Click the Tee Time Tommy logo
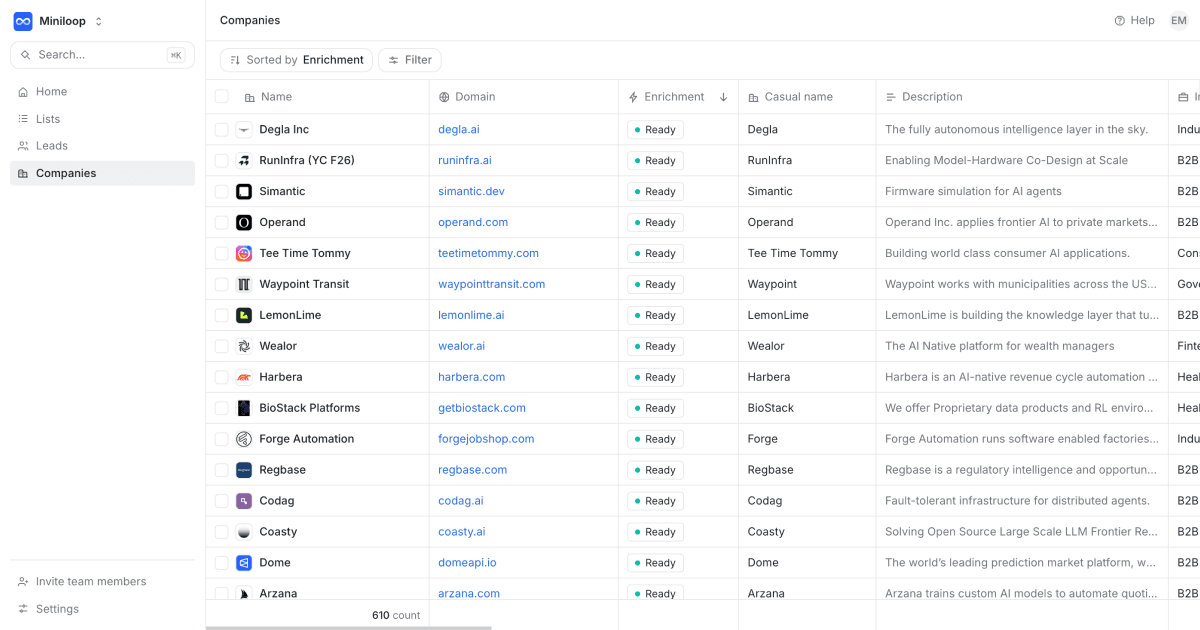The width and height of the screenshot is (1200, 630). 244,254
